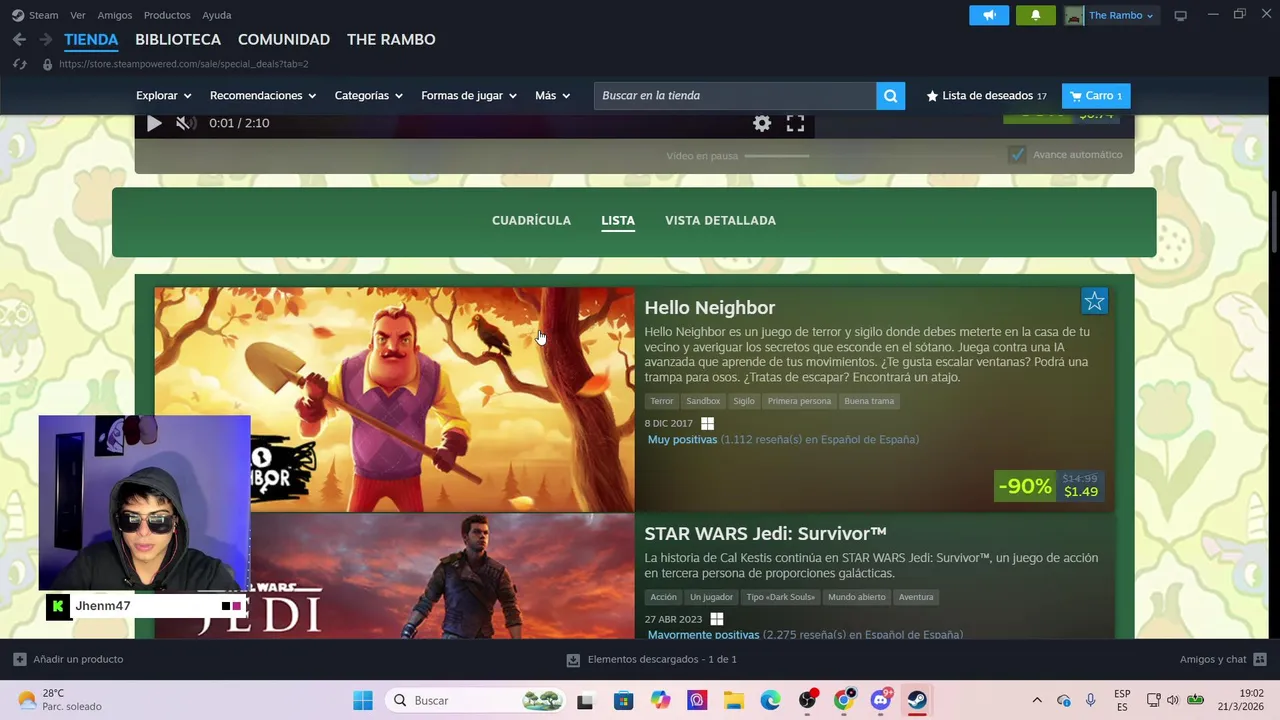Open the Windows Start menu
This screenshot has height=720, width=1280.
(363, 700)
